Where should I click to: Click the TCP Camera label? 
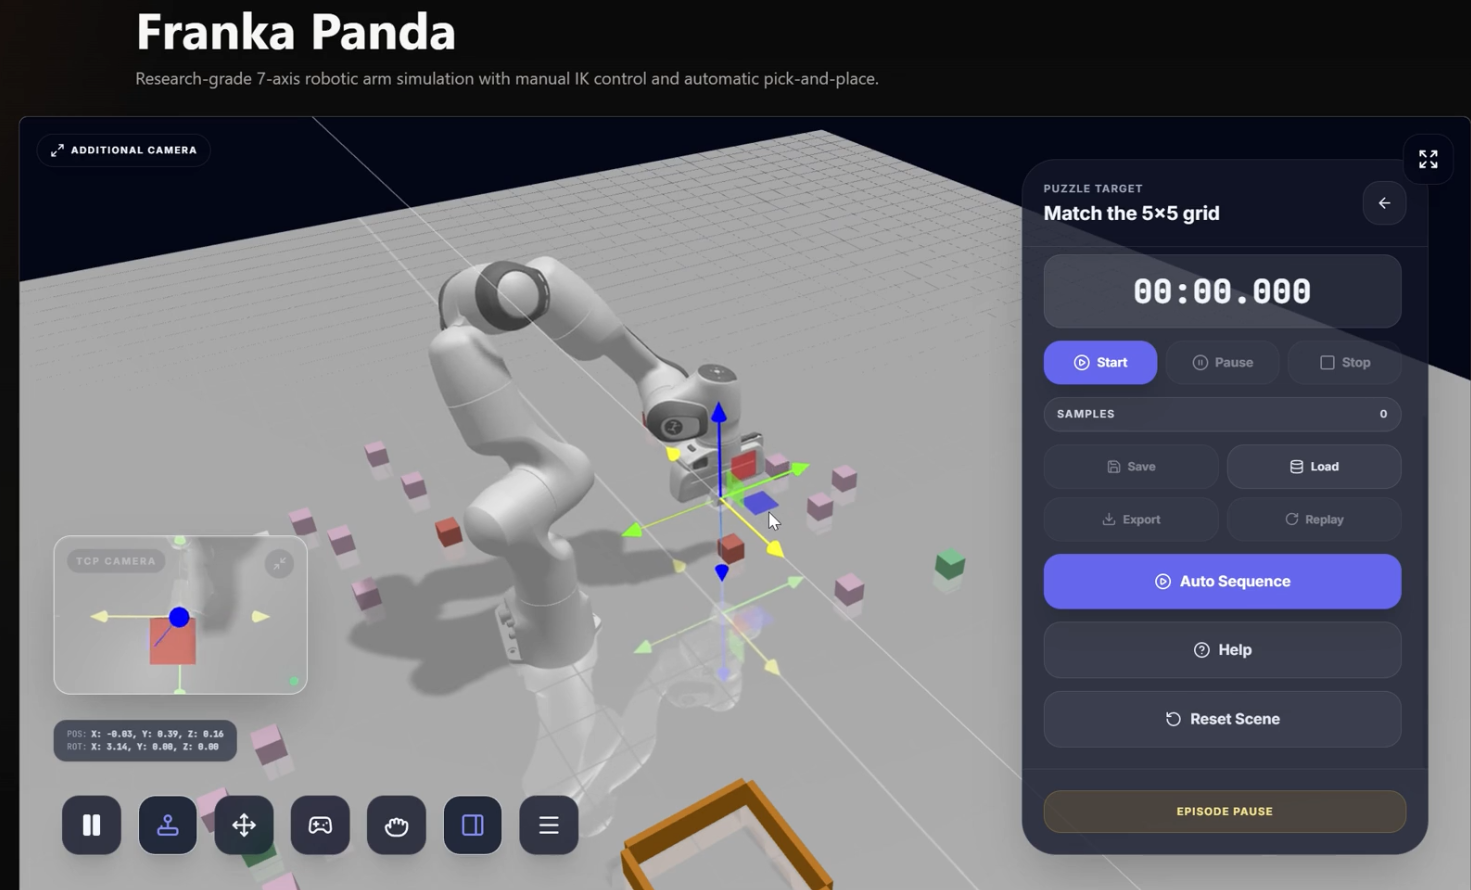tap(116, 561)
